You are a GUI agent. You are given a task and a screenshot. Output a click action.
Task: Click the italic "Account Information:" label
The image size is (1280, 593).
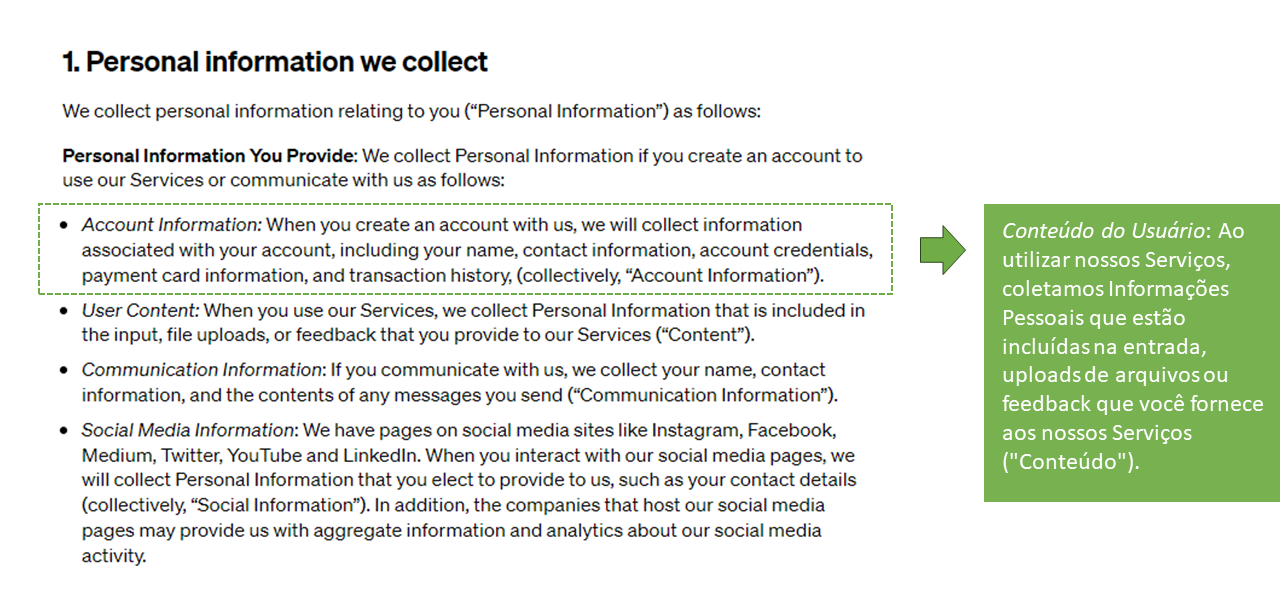tap(171, 225)
